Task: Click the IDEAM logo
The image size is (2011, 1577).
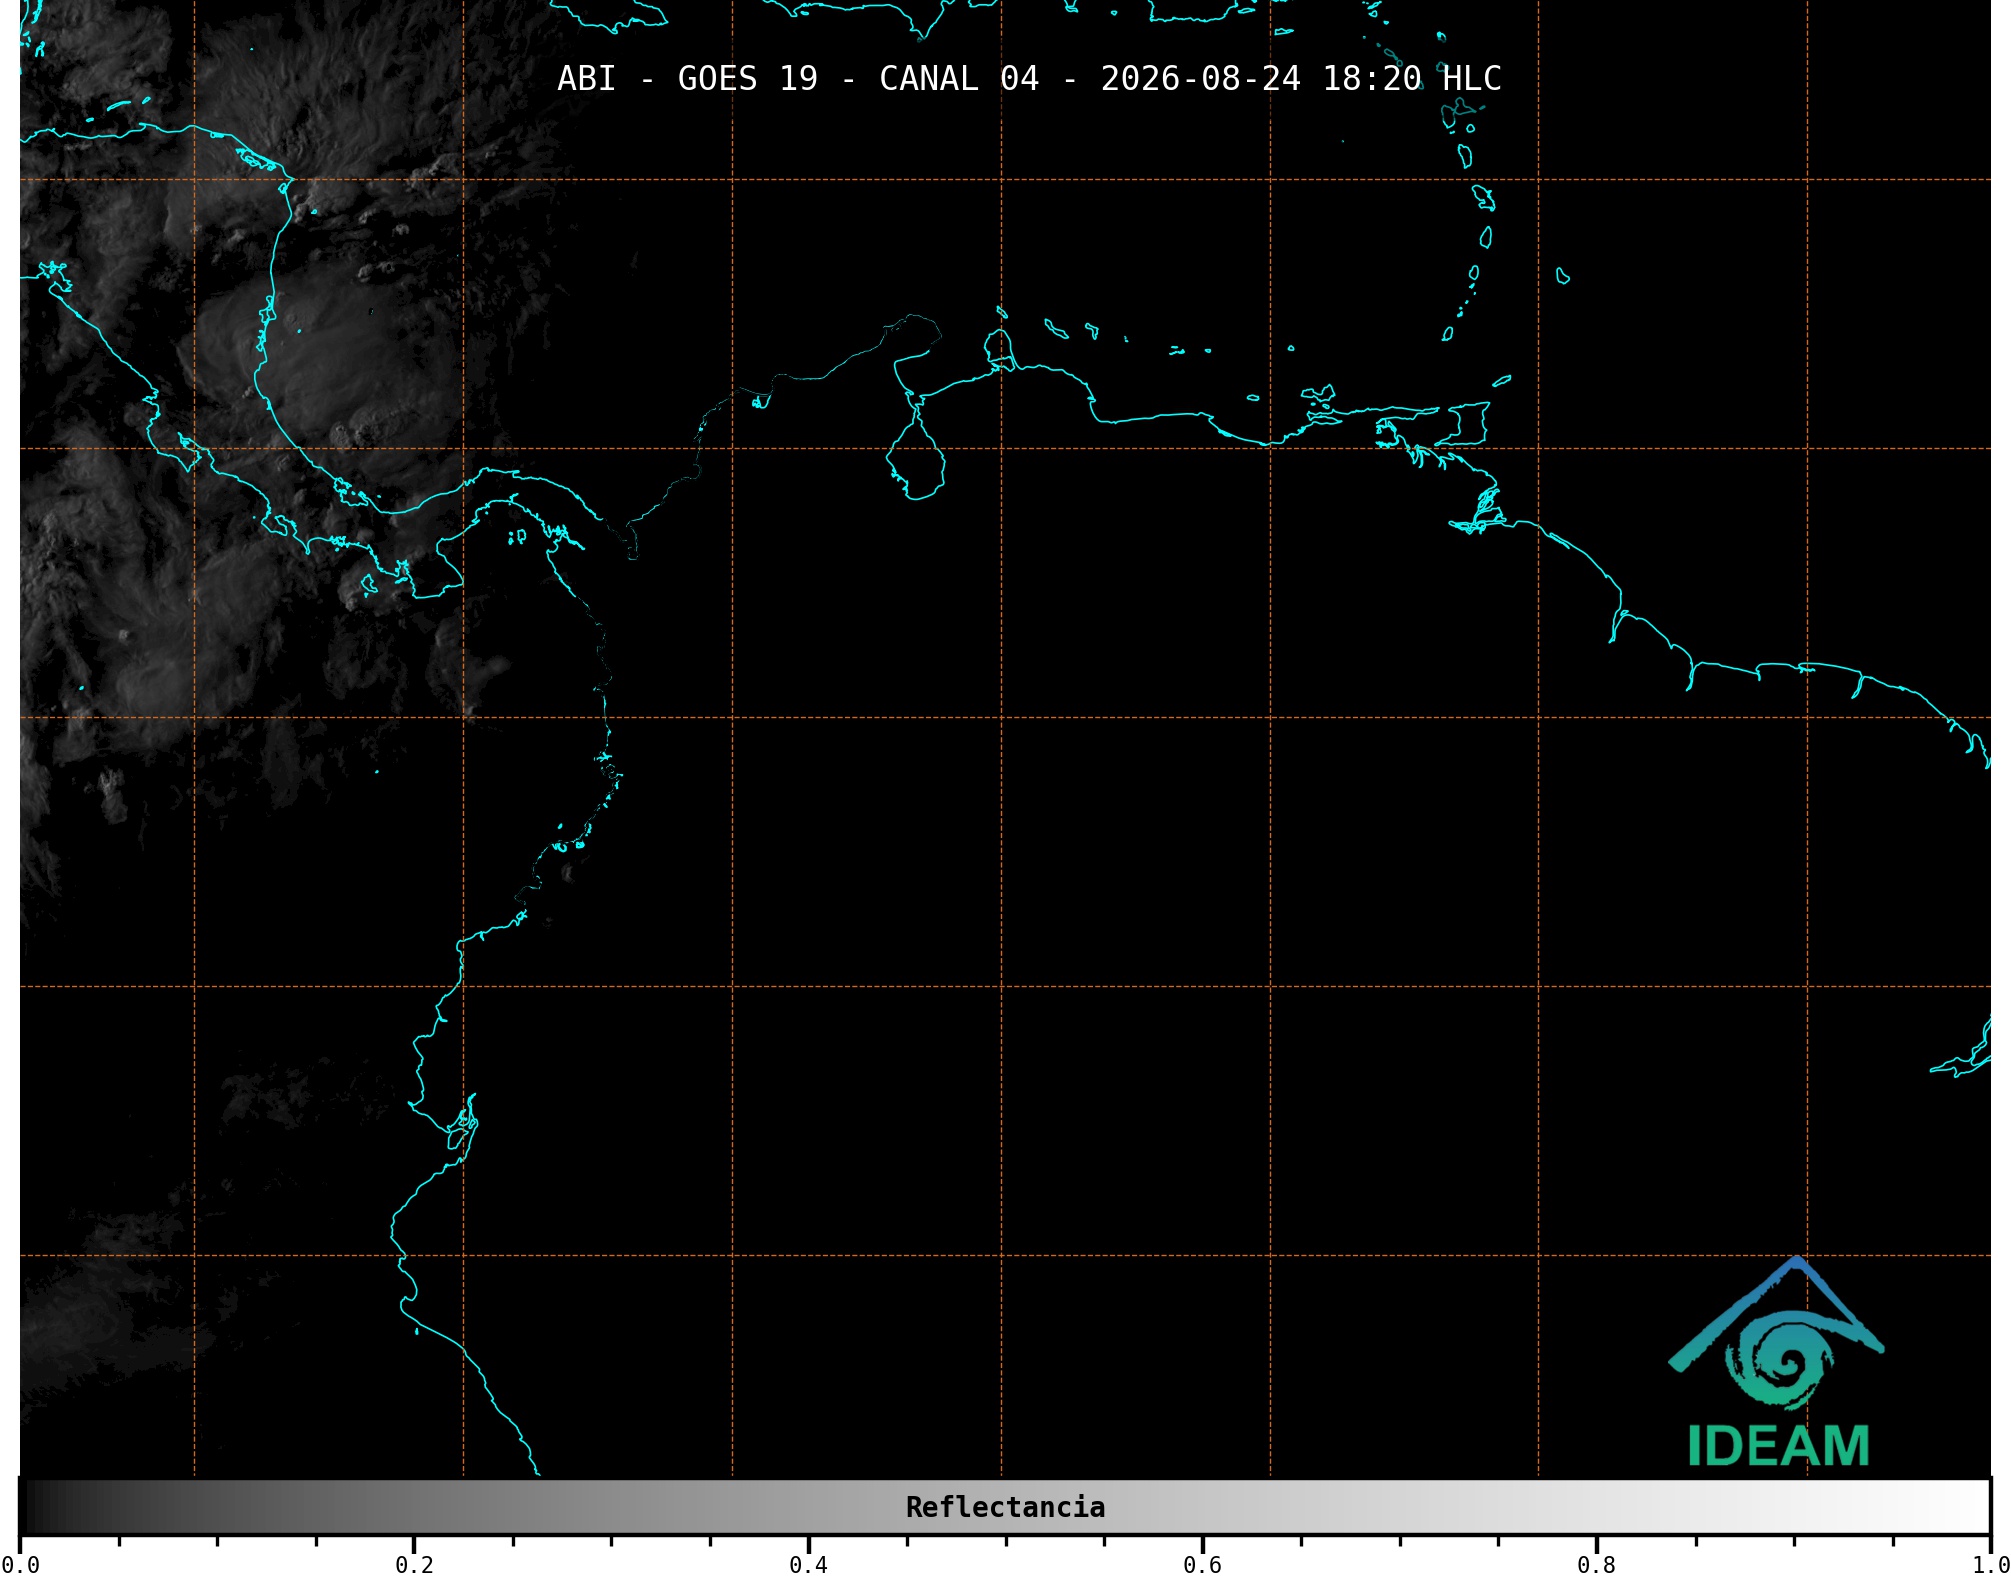Action: tap(1777, 1362)
